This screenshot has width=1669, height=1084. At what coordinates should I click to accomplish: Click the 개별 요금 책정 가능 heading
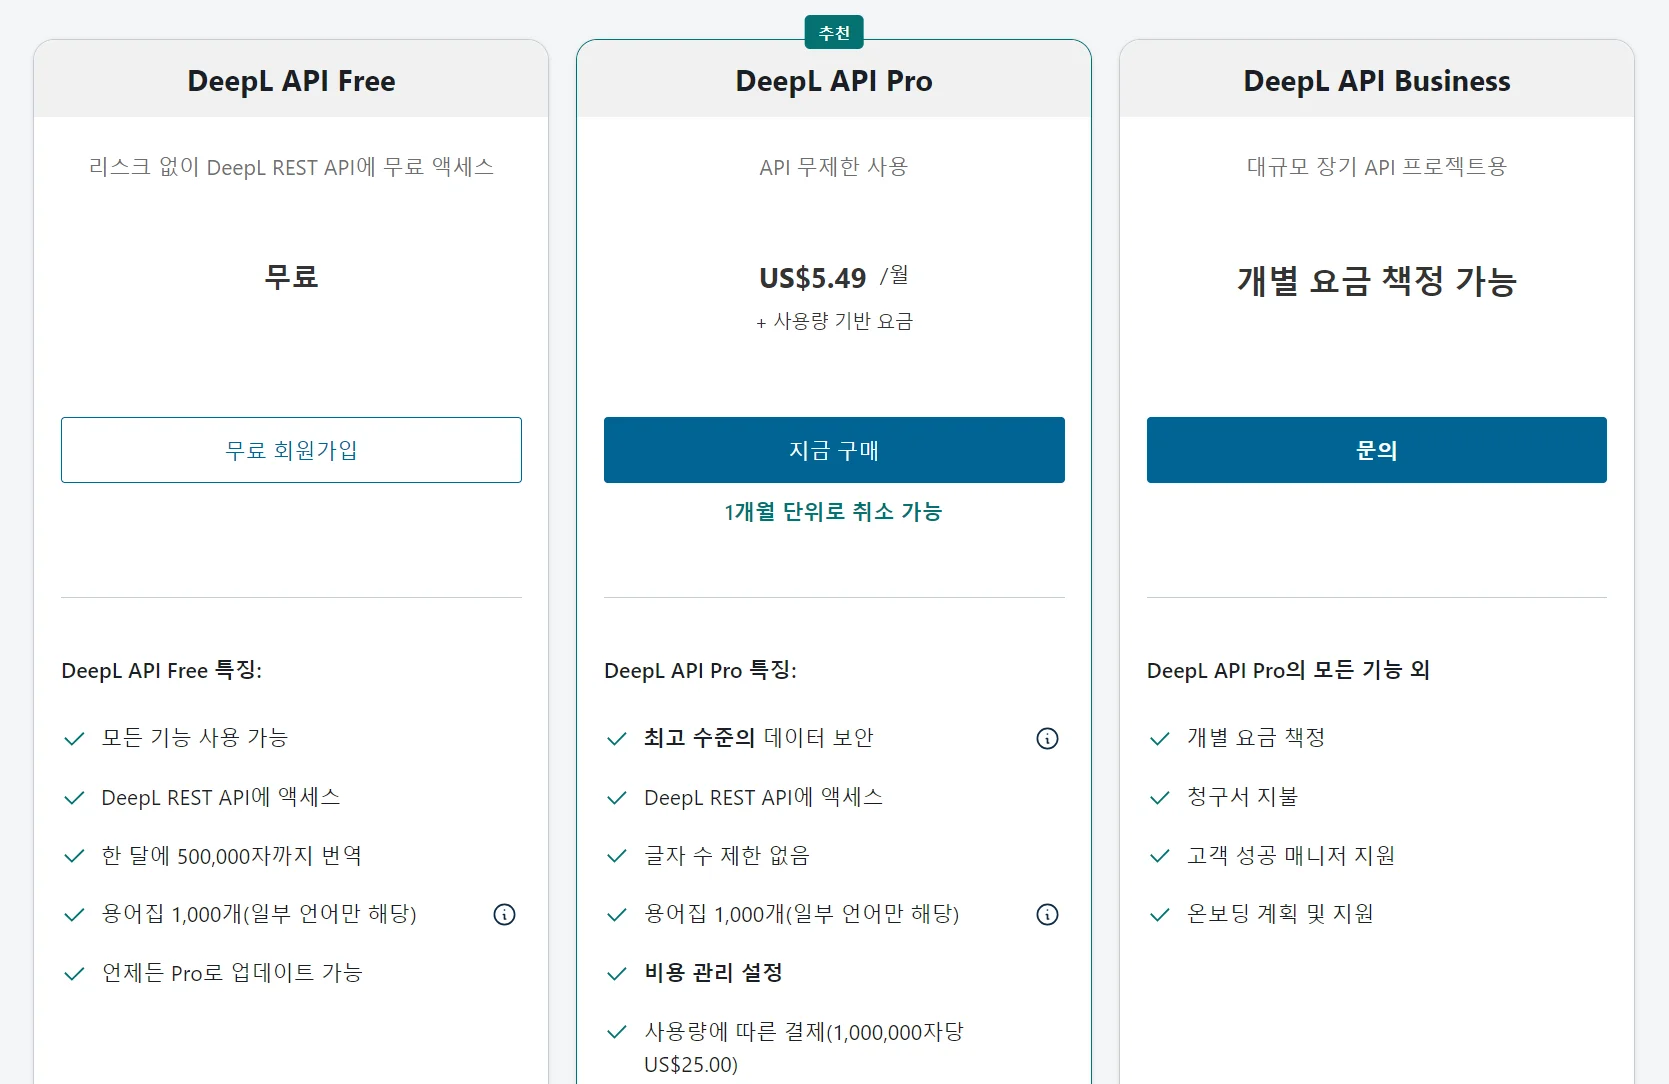pos(1377,281)
